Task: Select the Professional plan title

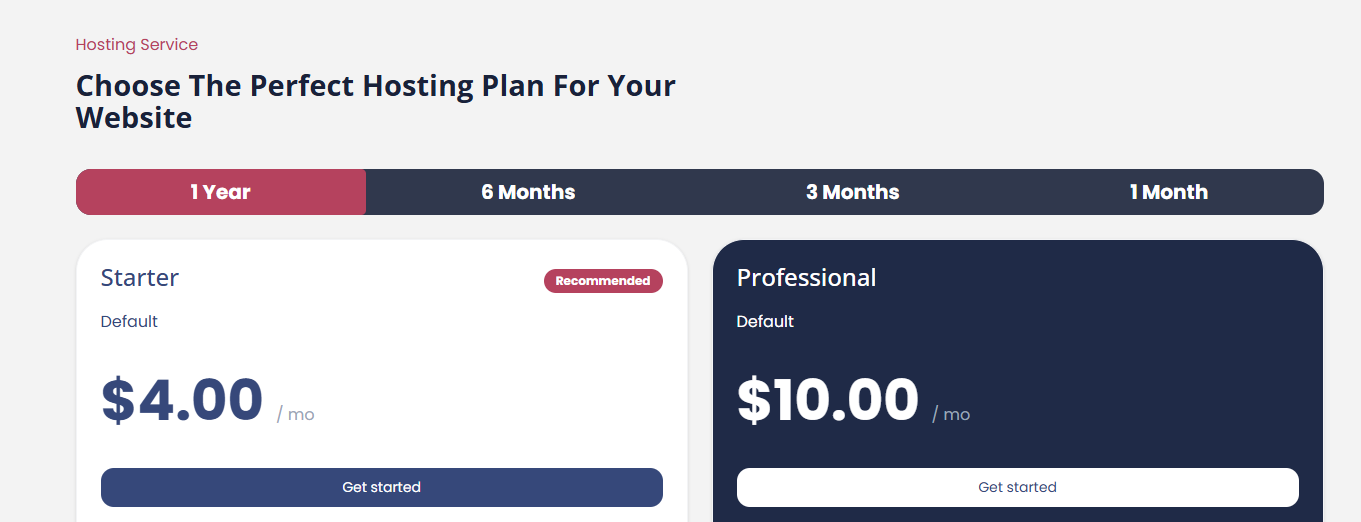Action: (x=806, y=278)
